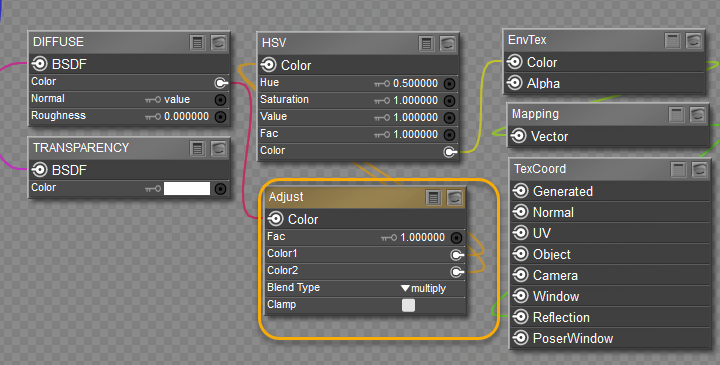This screenshot has height=365, width=720.
Task: Edit the HSV Value field 1.000000
Action: tap(416, 118)
